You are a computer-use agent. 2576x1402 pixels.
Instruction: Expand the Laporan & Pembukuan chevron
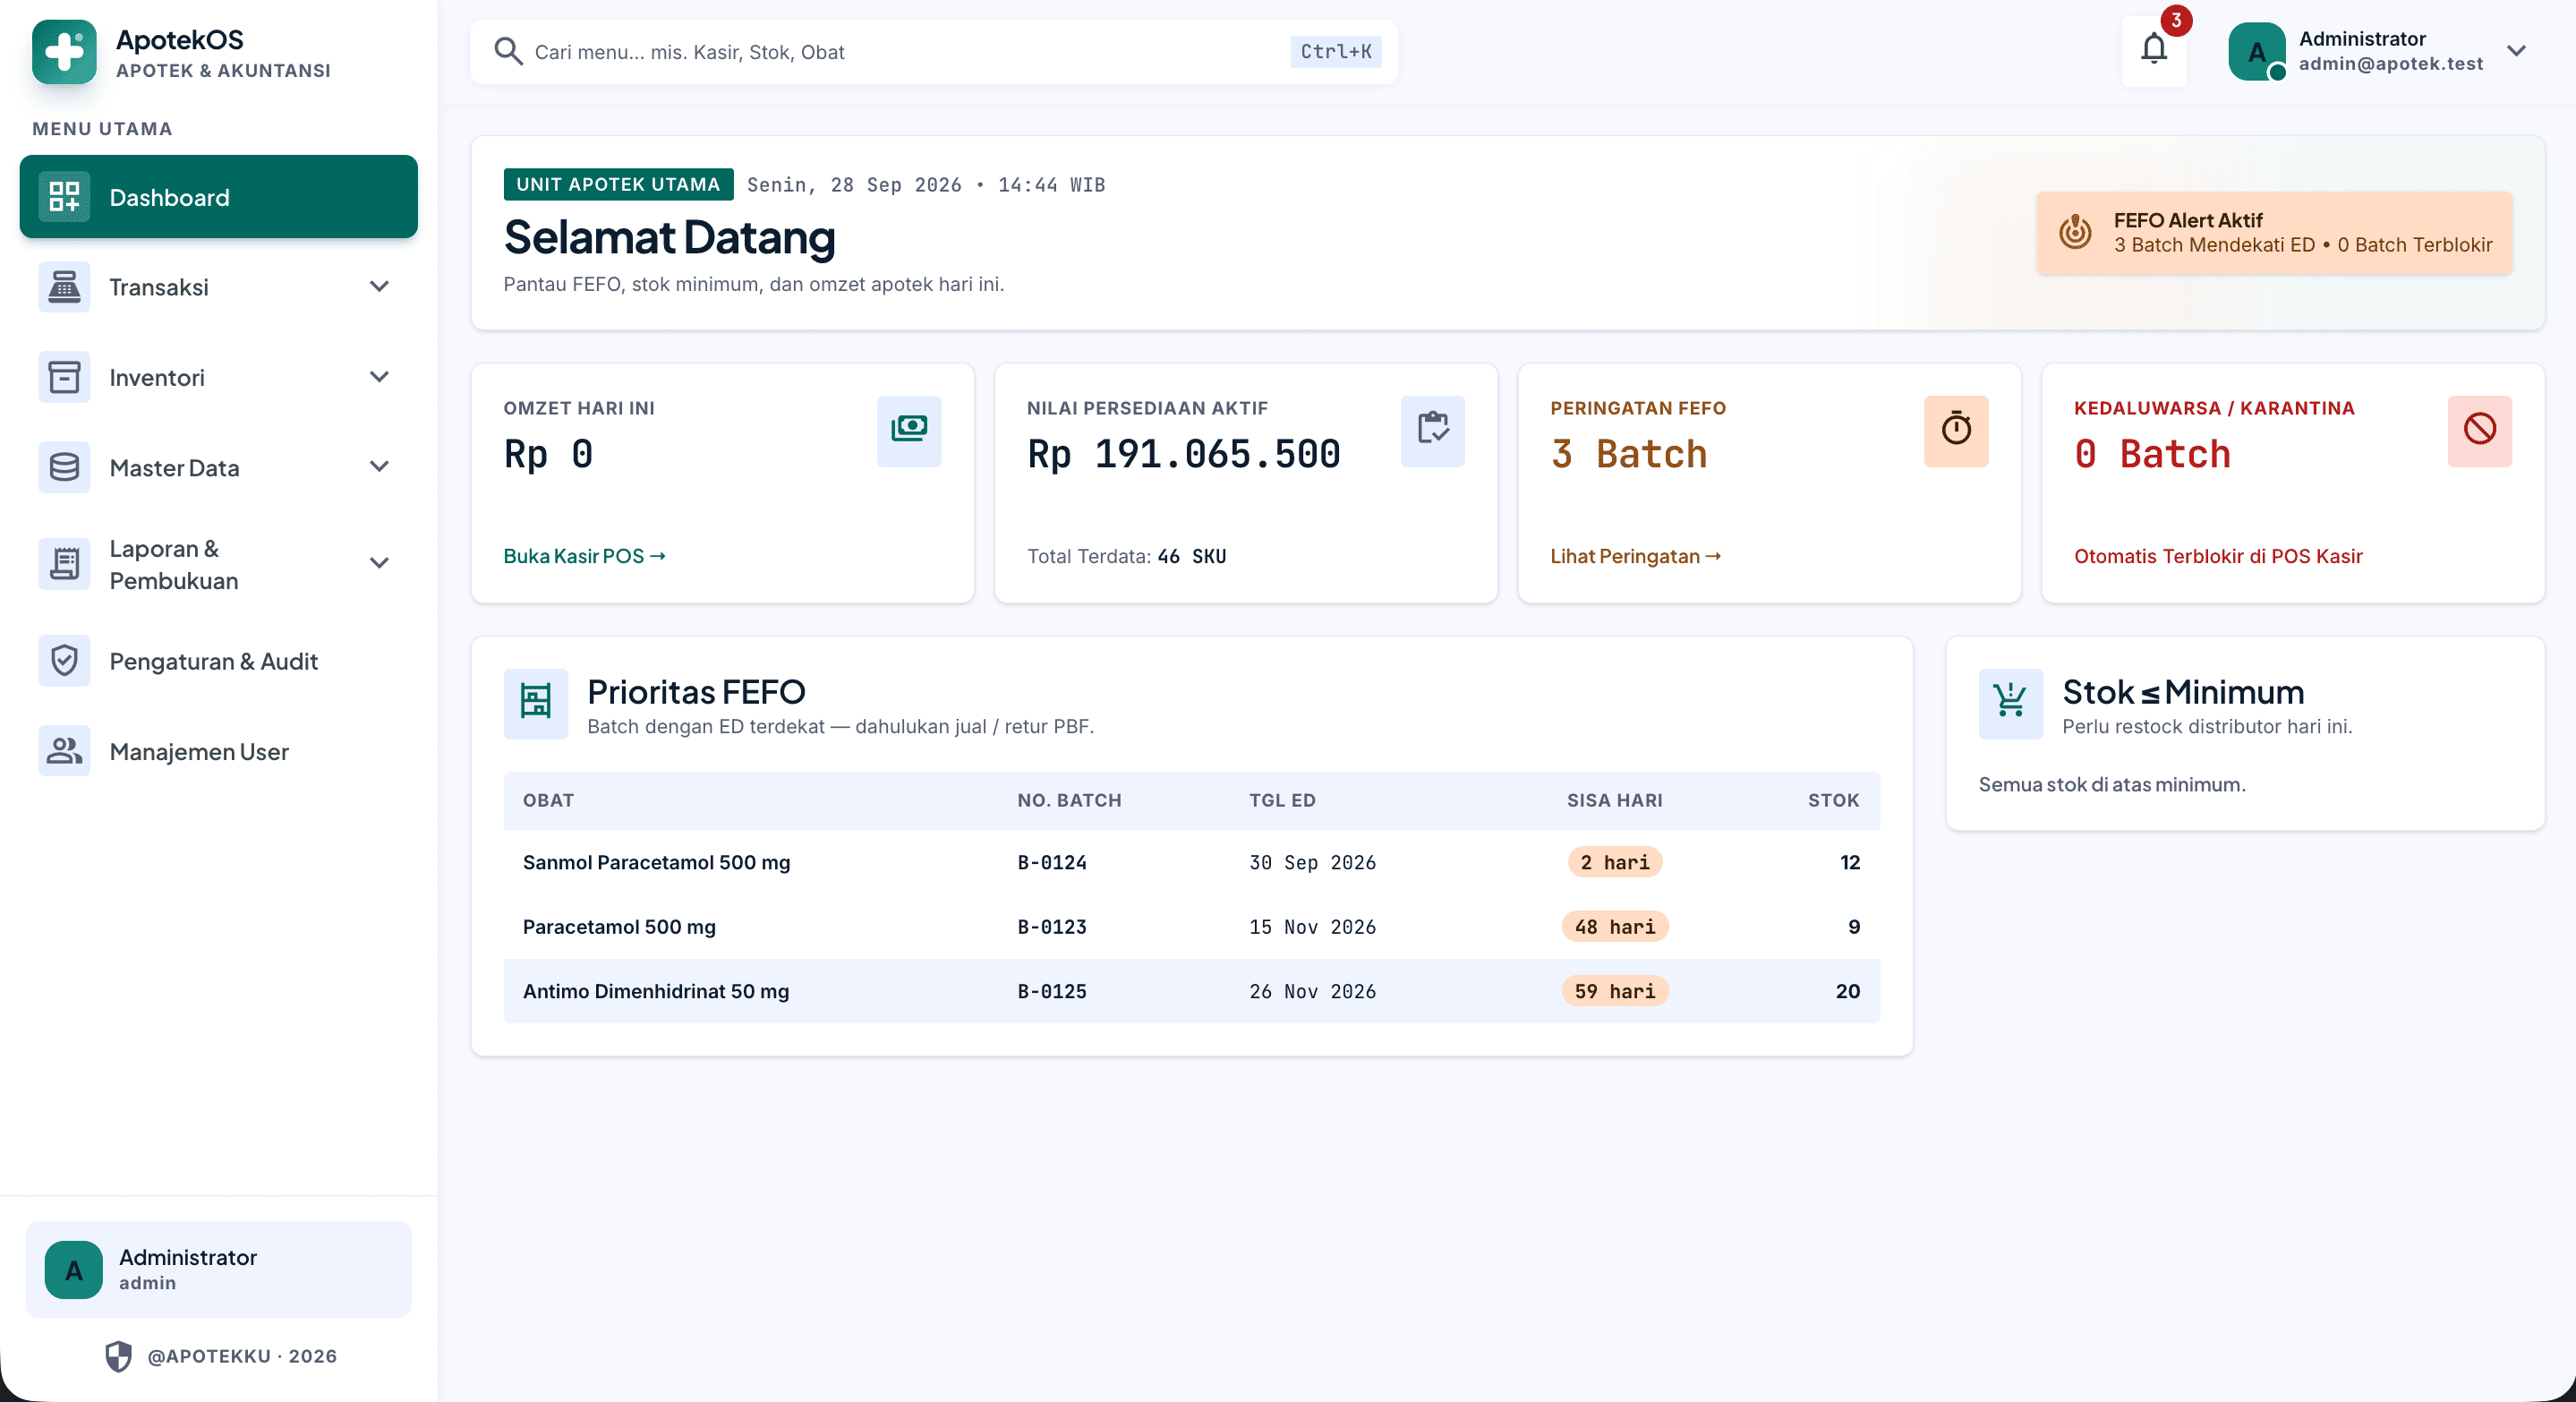coord(379,563)
